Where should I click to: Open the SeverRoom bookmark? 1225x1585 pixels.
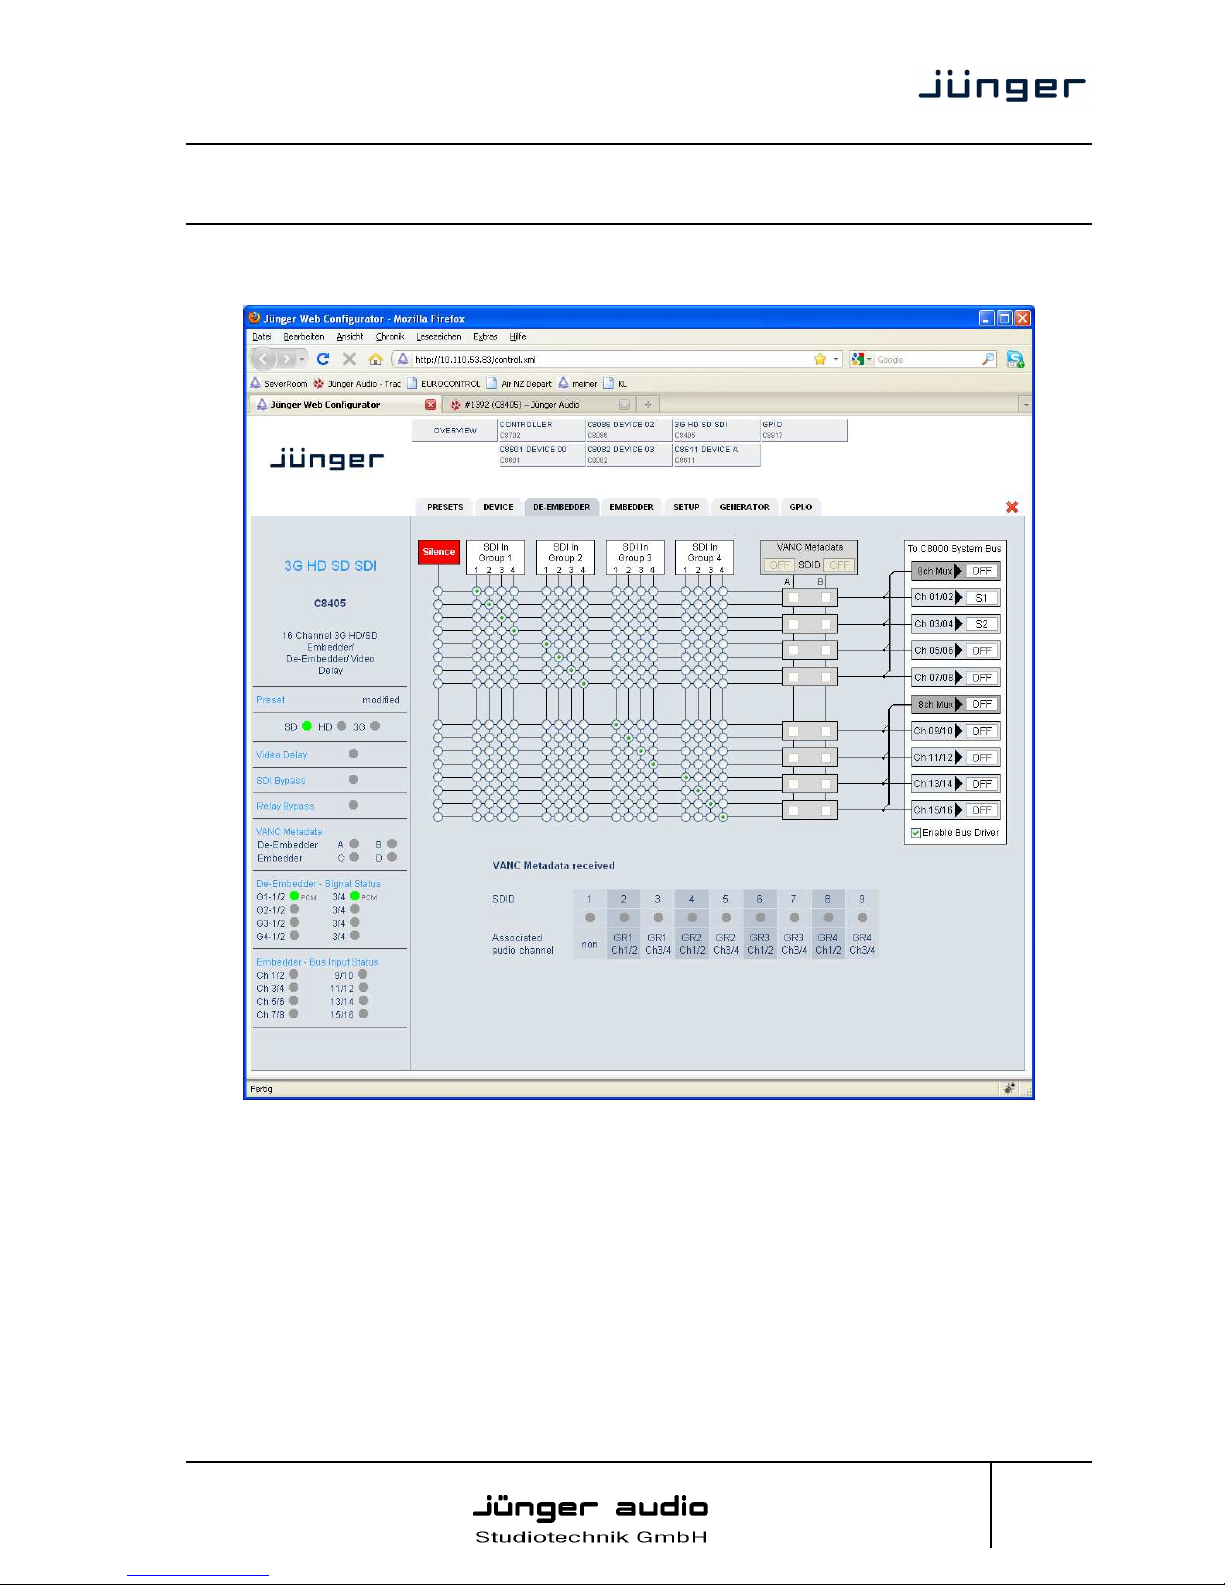pyautogui.click(x=279, y=384)
